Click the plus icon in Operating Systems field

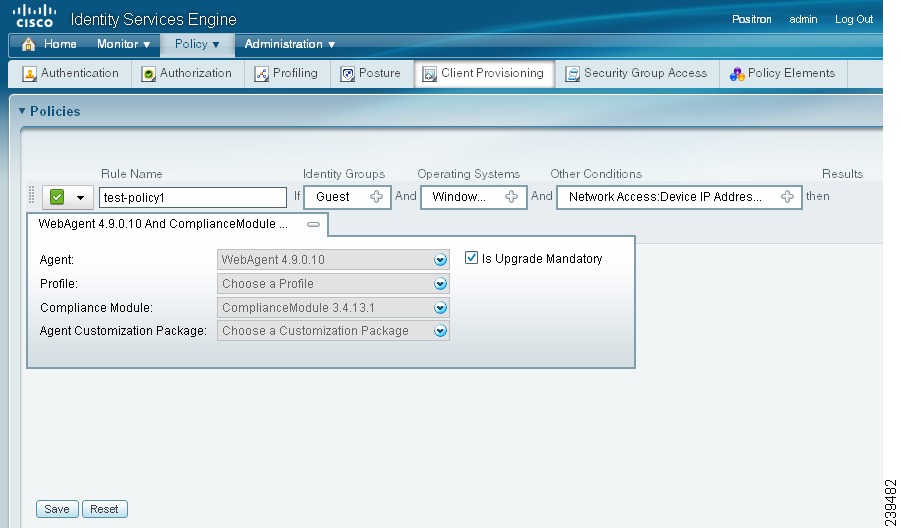511,196
